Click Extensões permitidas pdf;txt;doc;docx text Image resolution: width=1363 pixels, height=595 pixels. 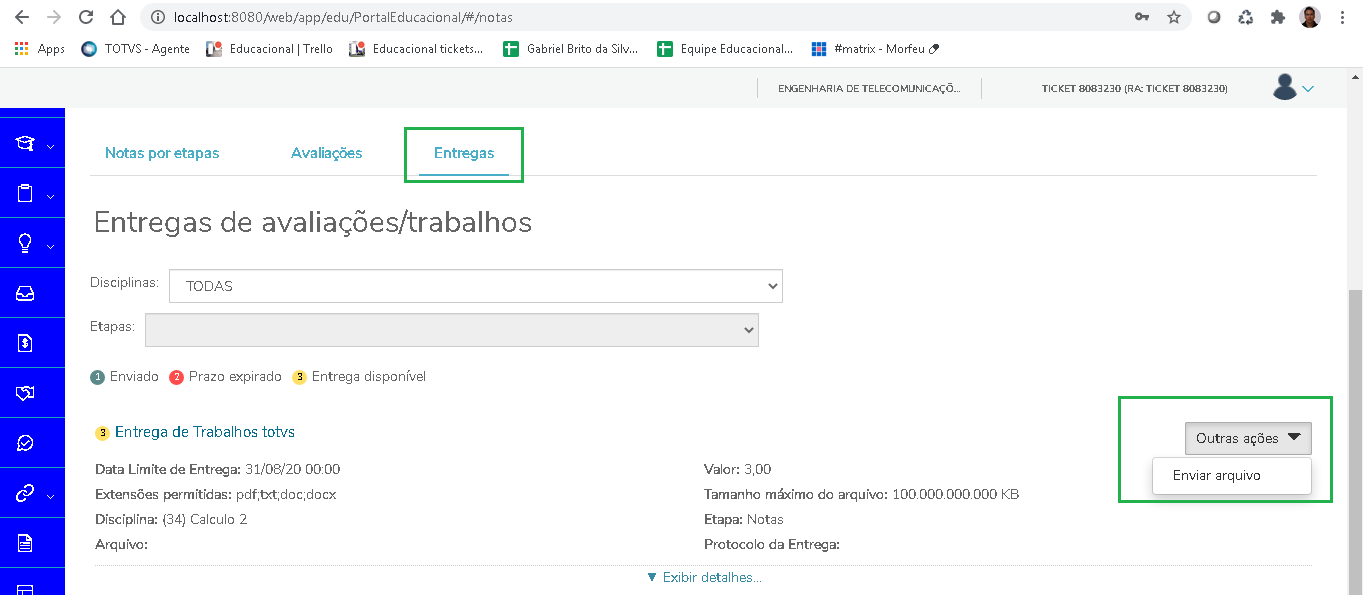tap(215, 494)
